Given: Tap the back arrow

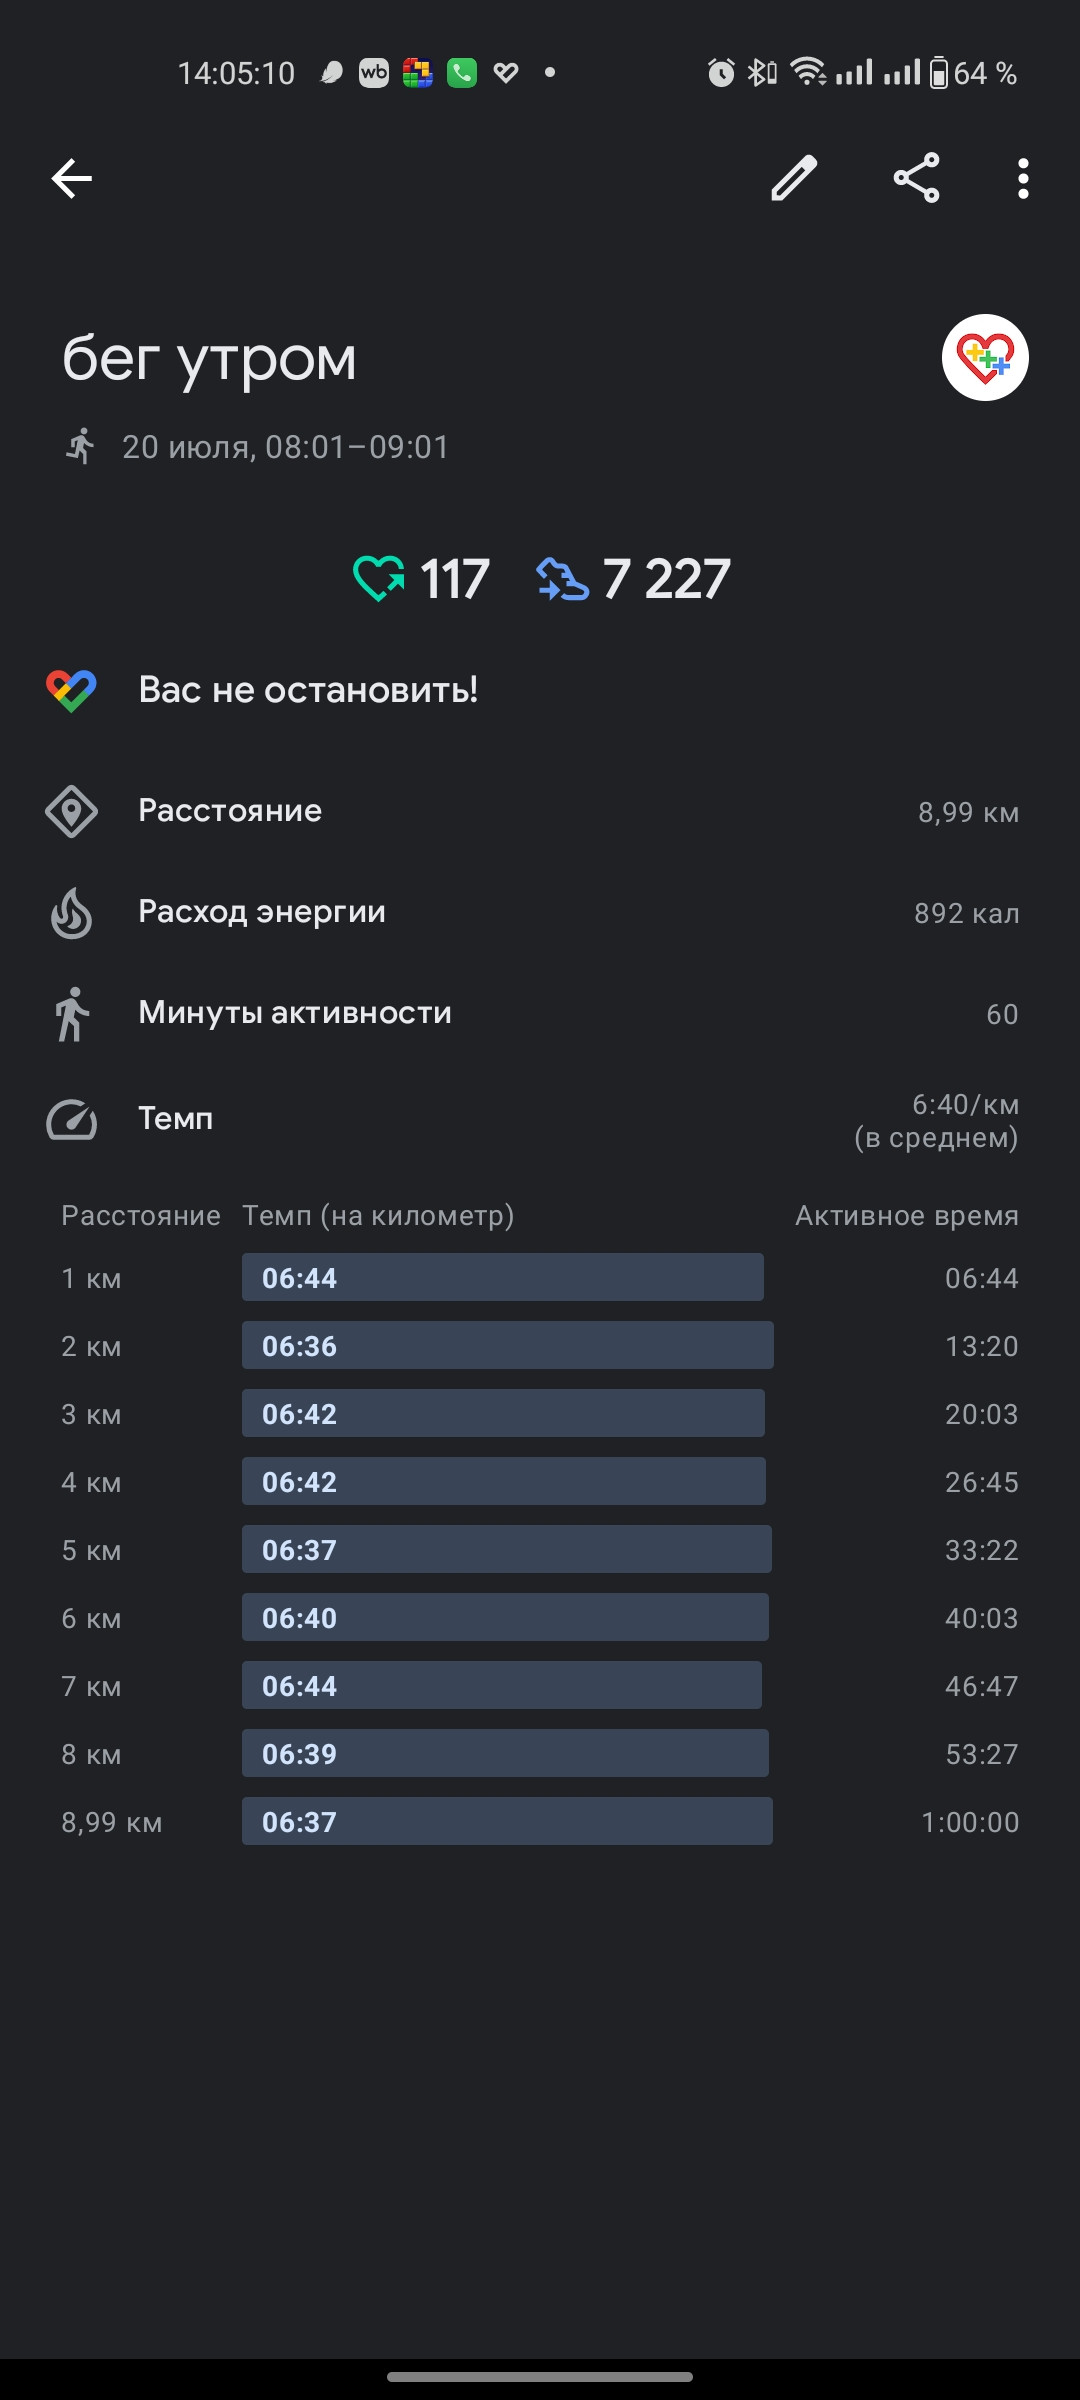Looking at the screenshot, I should pos(72,179).
